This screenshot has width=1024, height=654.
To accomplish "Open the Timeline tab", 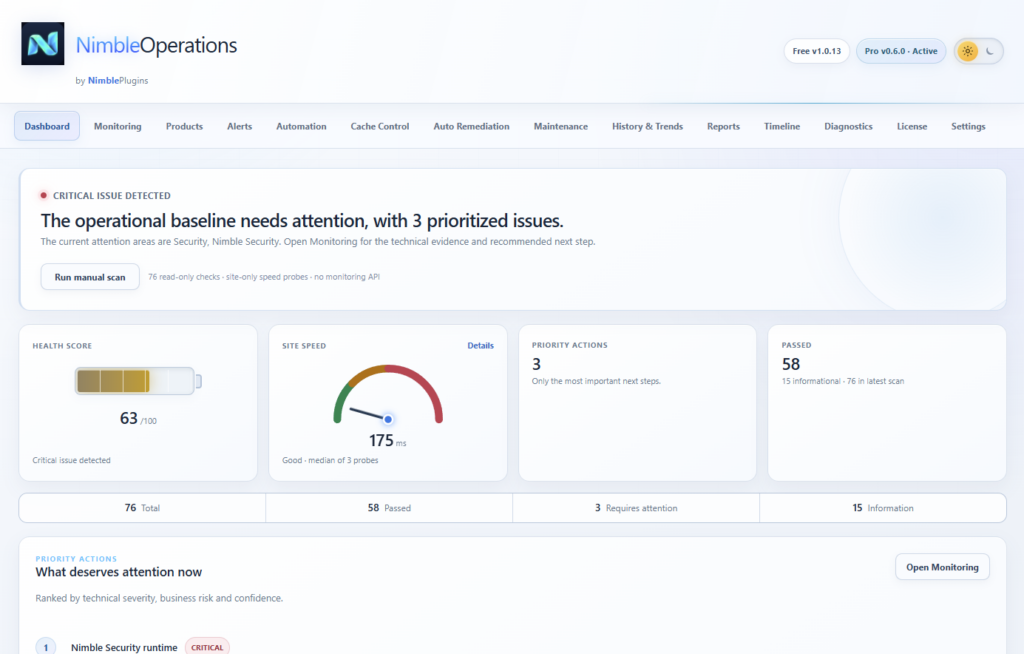I will (x=782, y=126).
